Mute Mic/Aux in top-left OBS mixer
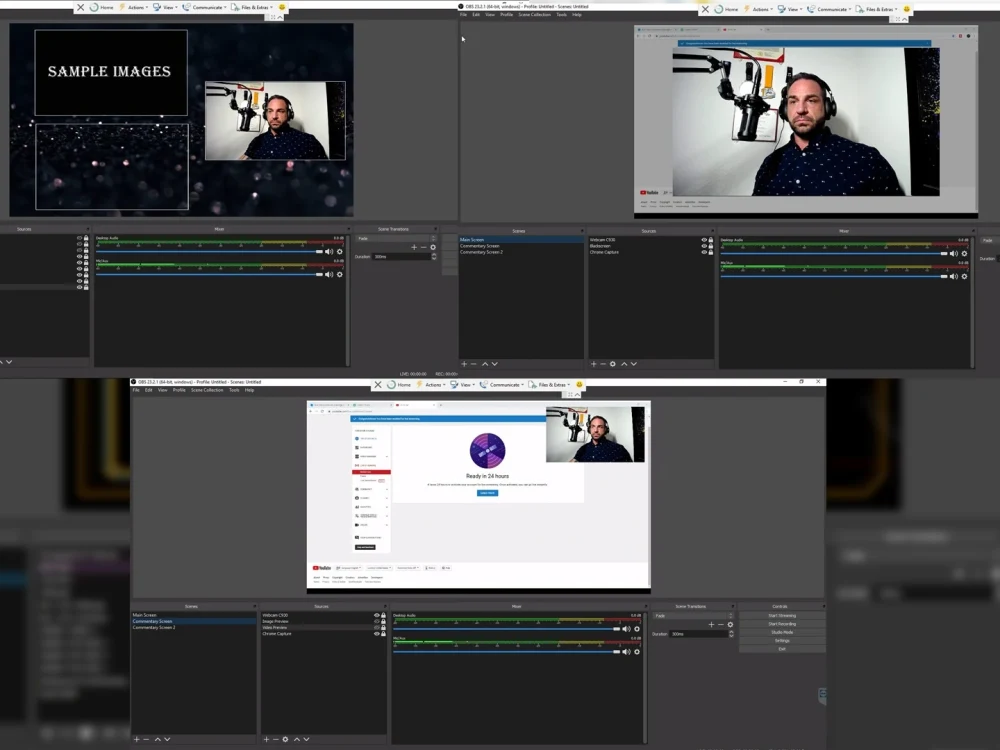The image size is (1000, 750). click(x=329, y=274)
